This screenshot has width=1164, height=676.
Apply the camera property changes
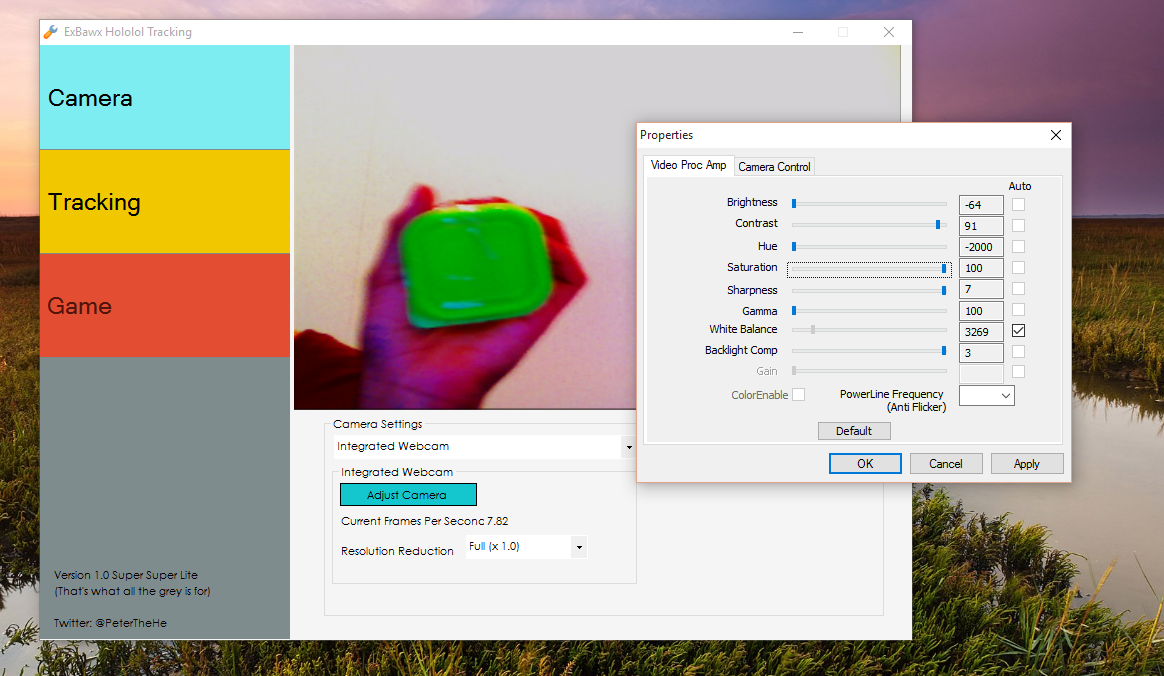tap(1027, 463)
